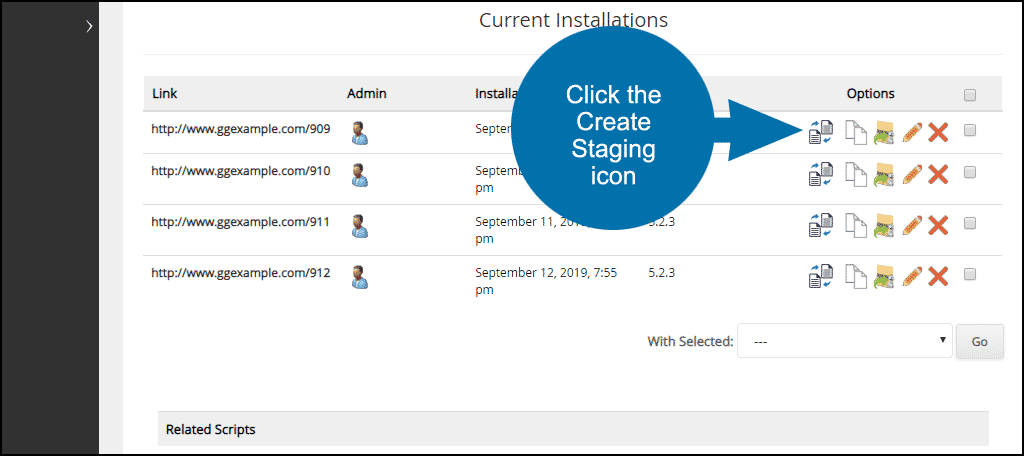The image size is (1024, 456).
Task: Edit the /912 installation with the pencil icon
Action: (x=912, y=276)
